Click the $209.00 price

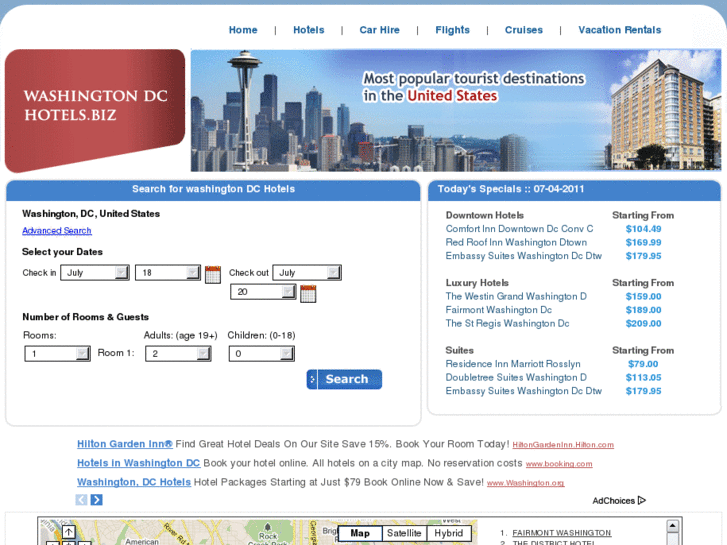[643, 323]
